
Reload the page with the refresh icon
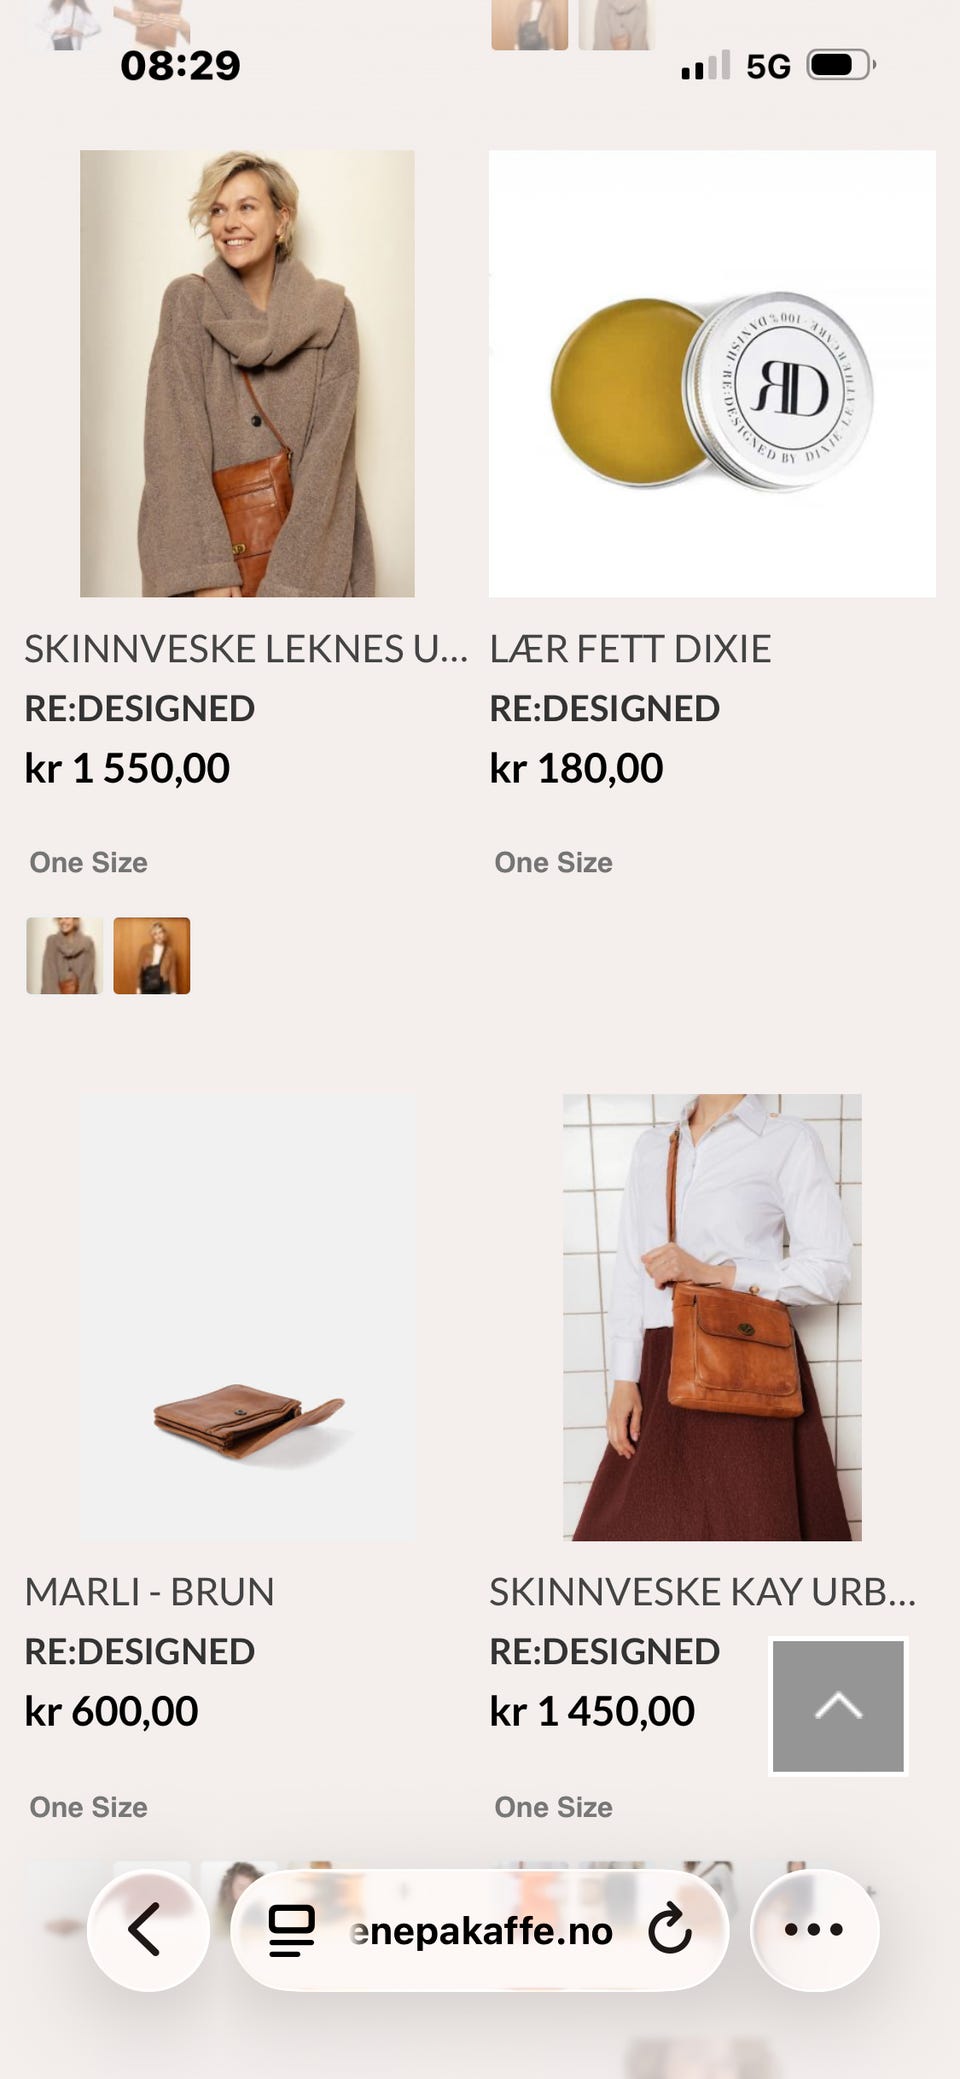coord(670,1929)
